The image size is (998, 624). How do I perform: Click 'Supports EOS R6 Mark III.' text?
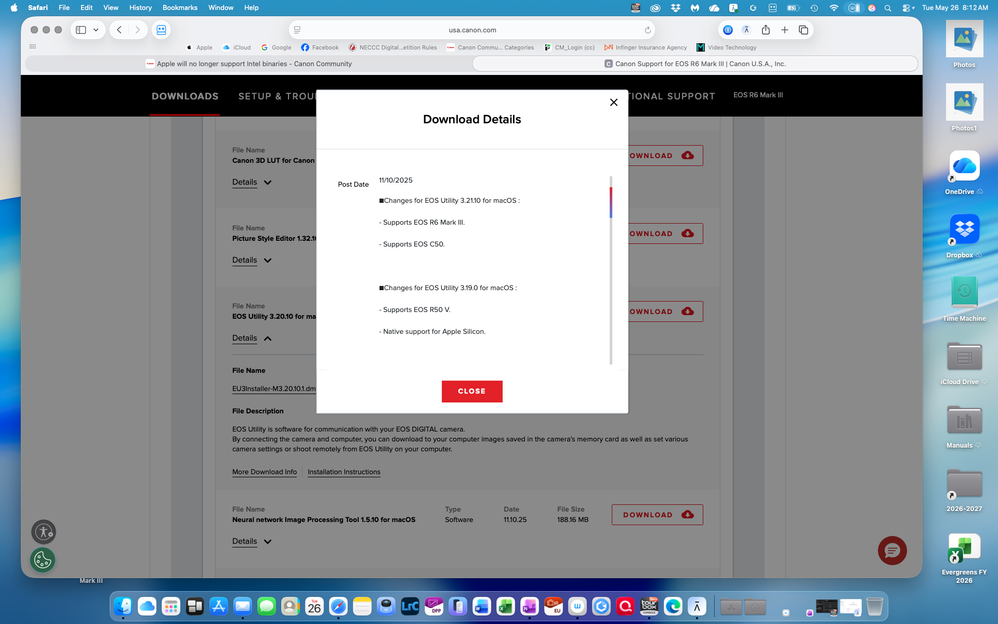pos(422,222)
